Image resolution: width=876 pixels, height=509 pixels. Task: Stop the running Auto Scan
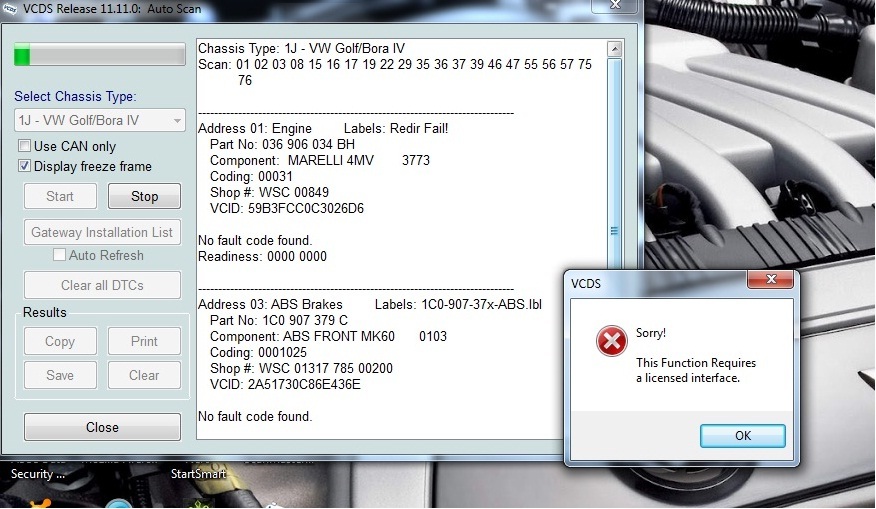pos(144,196)
